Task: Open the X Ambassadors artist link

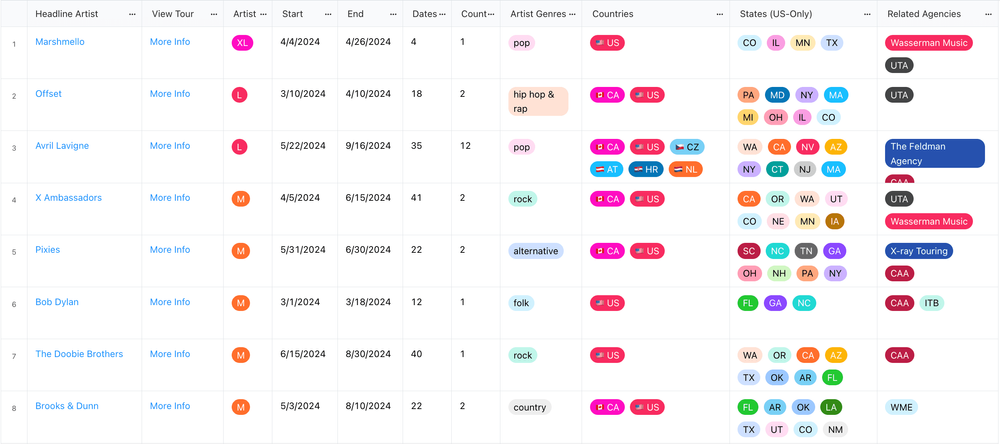Action: 68,198
